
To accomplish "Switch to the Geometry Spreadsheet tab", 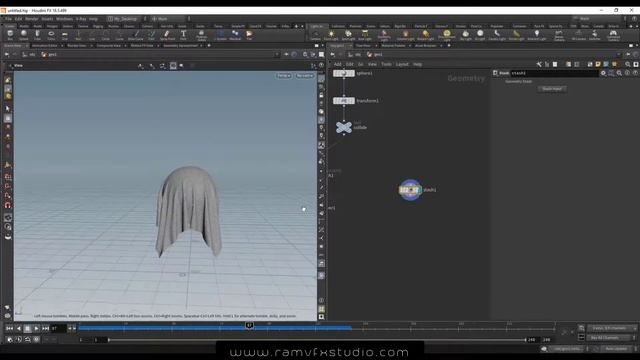I will pyautogui.click(x=180, y=46).
